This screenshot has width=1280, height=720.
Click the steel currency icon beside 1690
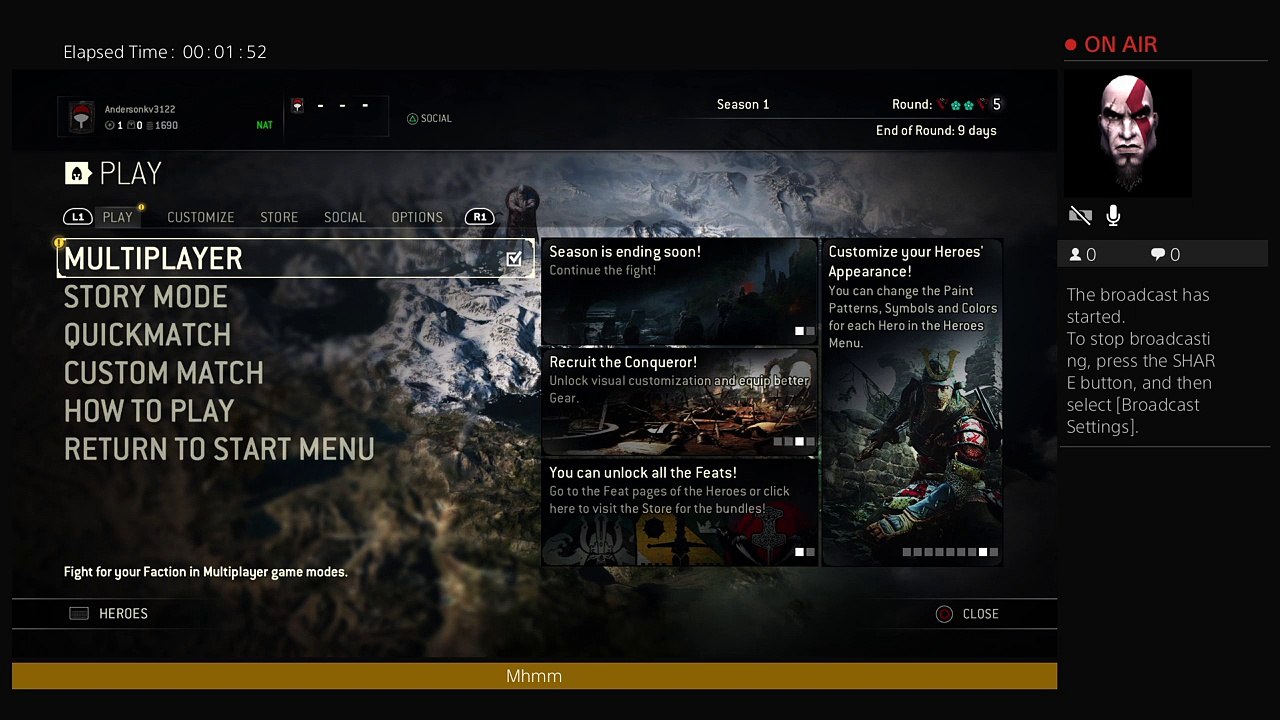[x=148, y=126]
